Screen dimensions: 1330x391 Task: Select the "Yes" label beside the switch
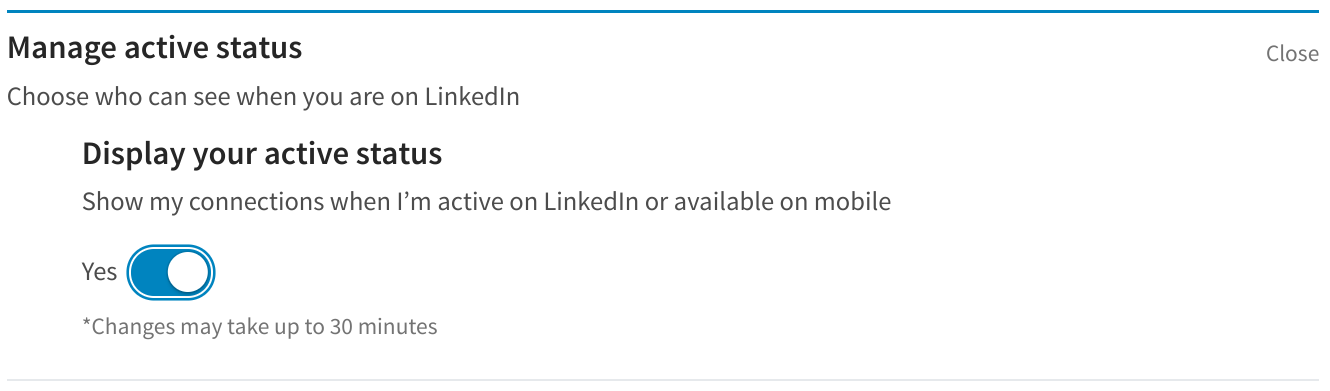coord(99,272)
